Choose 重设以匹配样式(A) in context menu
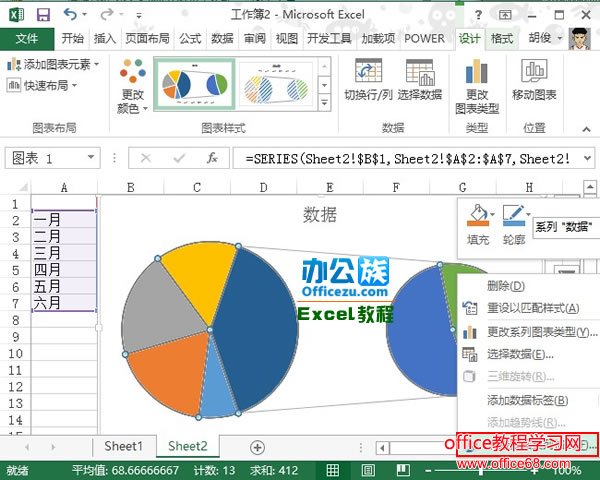This screenshot has width=600, height=480. tap(529, 308)
